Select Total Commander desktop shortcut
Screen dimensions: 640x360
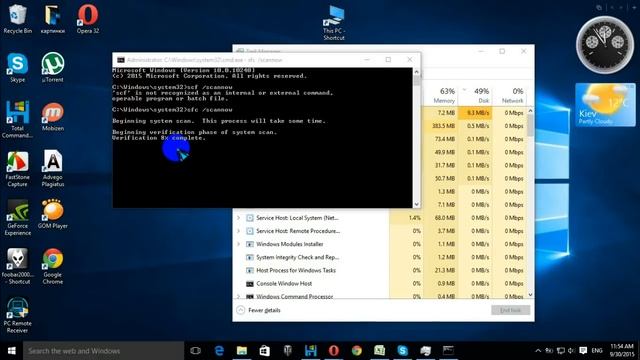coord(17,119)
